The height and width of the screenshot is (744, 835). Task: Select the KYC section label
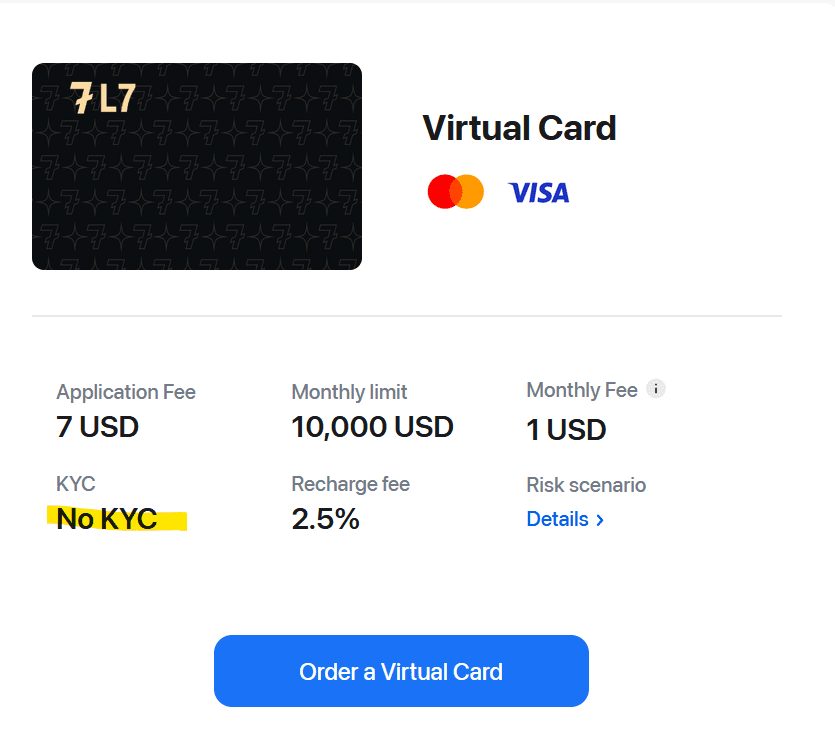75,484
